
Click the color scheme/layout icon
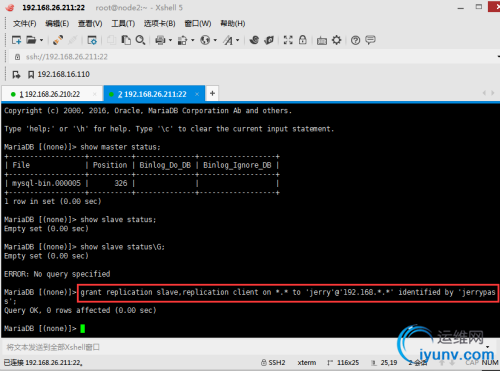click(x=182, y=40)
